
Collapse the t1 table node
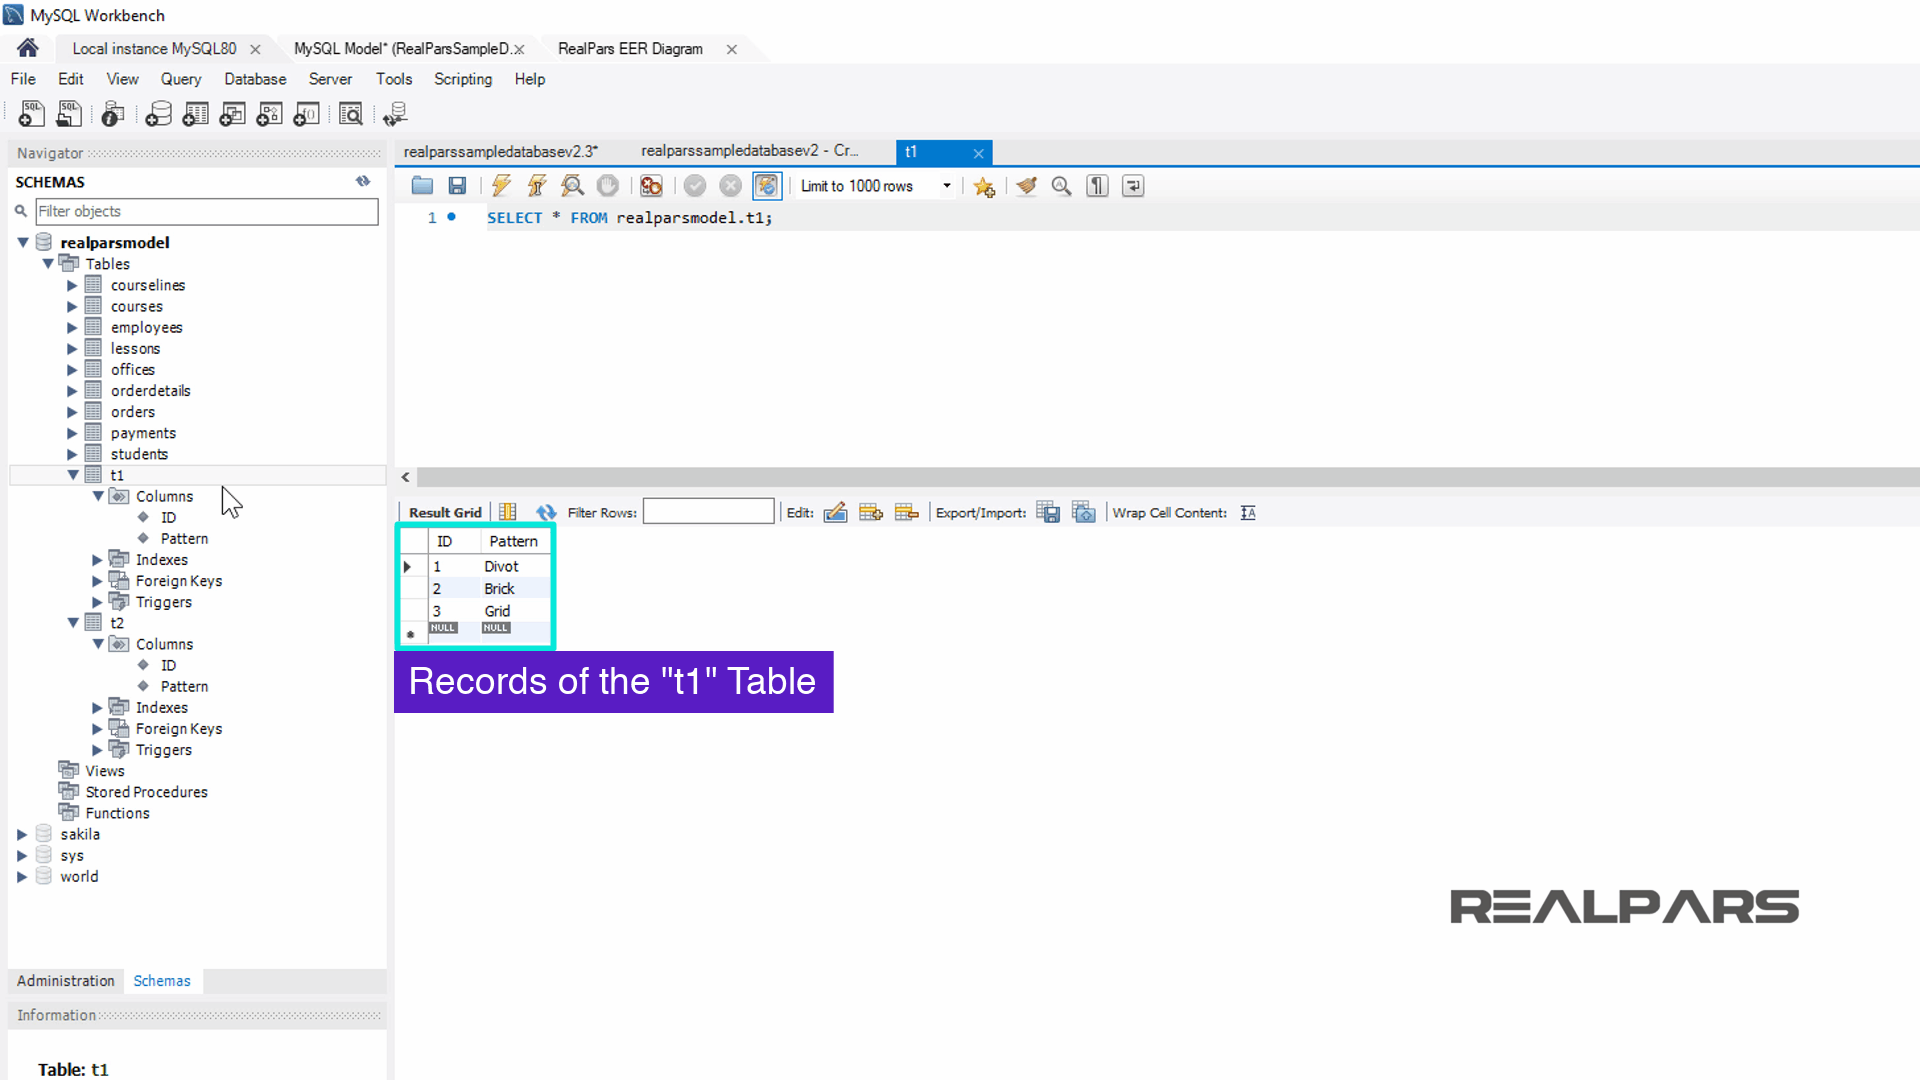click(x=73, y=475)
